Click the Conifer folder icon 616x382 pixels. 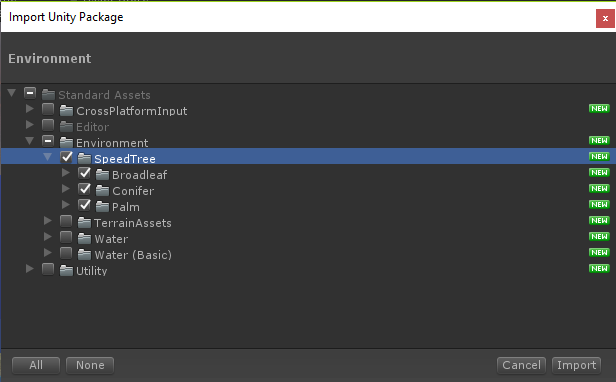tap(102, 191)
